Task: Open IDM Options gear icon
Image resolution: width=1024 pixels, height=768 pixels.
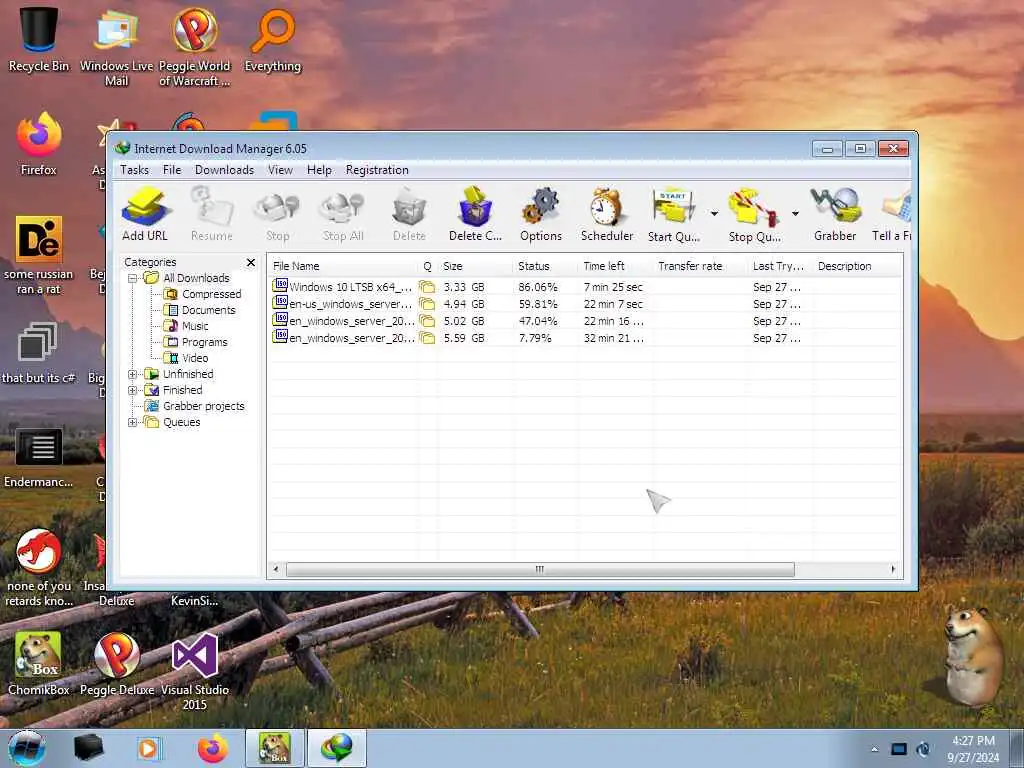Action: click(x=541, y=214)
